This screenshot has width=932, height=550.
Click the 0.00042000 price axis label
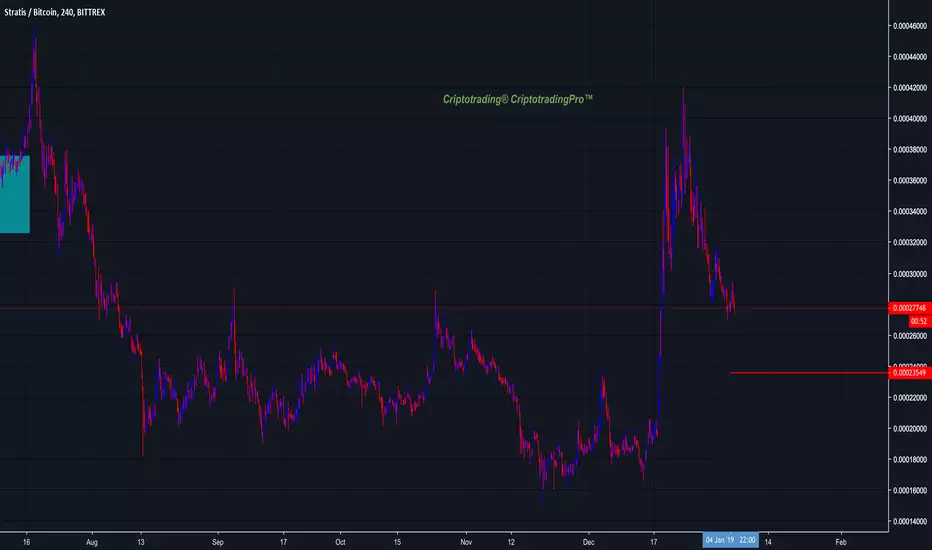[910, 88]
